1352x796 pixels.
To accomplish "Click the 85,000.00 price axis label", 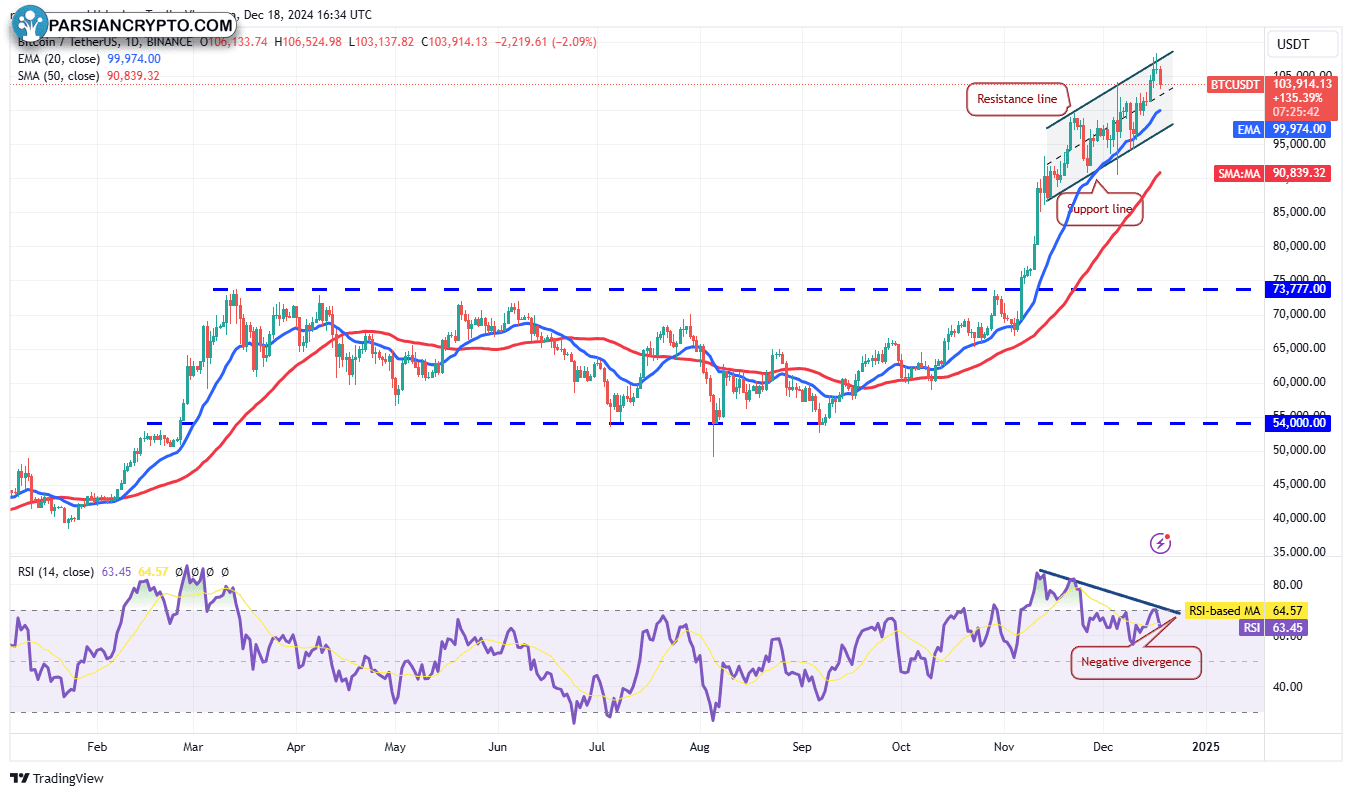I will coord(1299,212).
